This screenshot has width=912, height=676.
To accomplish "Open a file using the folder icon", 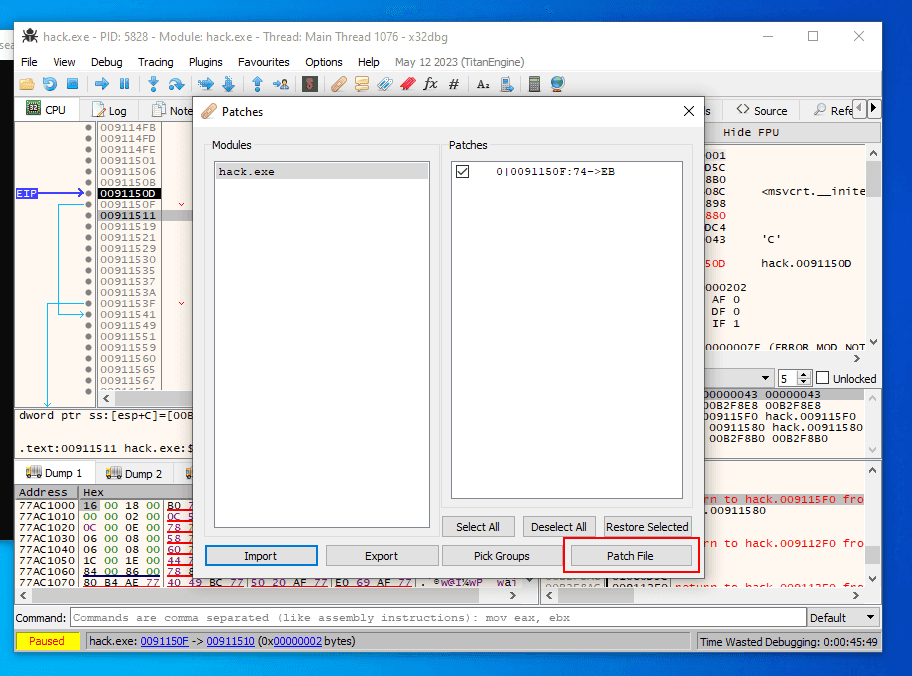I will click(25, 84).
